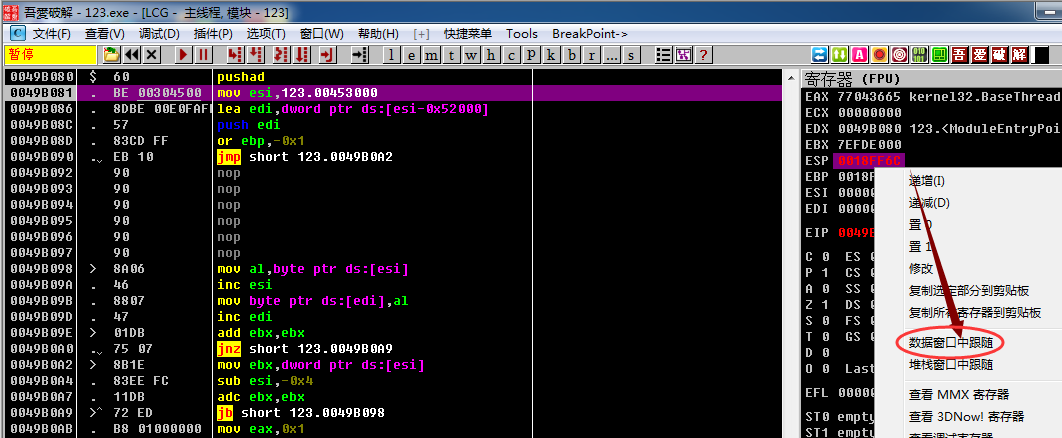This screenshot has width=1062, height=438.
Task: Open the CPU window with the c button
Action: click(511, 56)
